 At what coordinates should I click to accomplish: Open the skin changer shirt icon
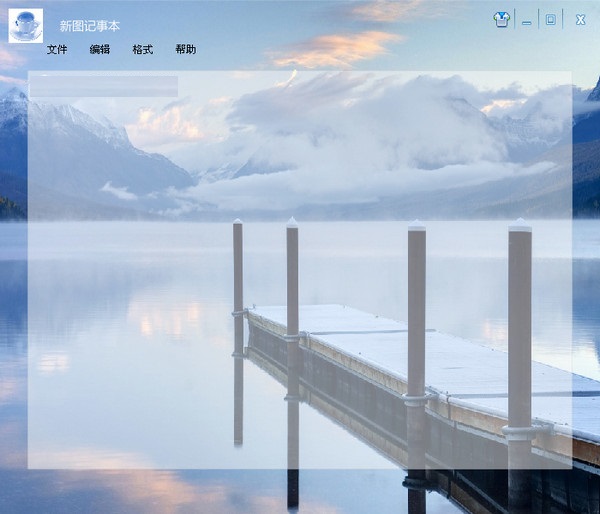tap(502, 19)
